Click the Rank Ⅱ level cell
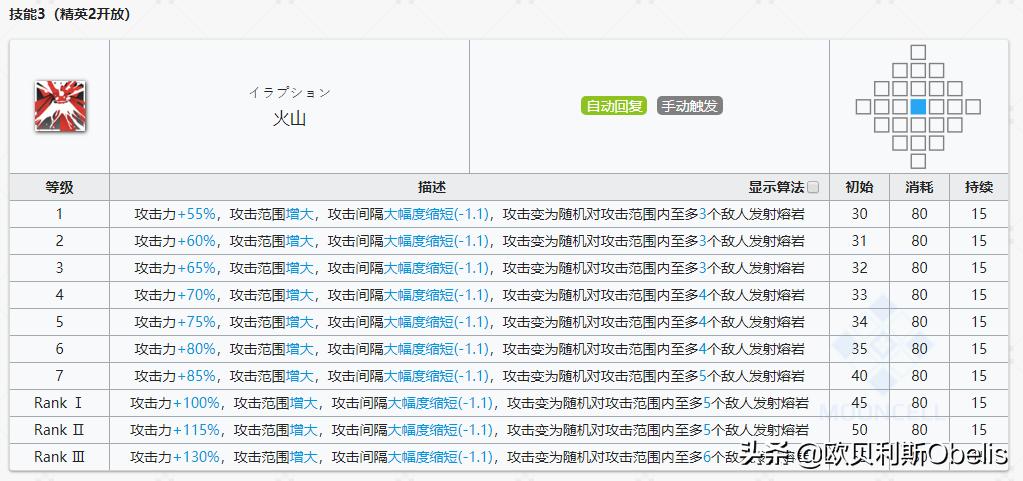The image size is (1023, 481). click(59, 430)
